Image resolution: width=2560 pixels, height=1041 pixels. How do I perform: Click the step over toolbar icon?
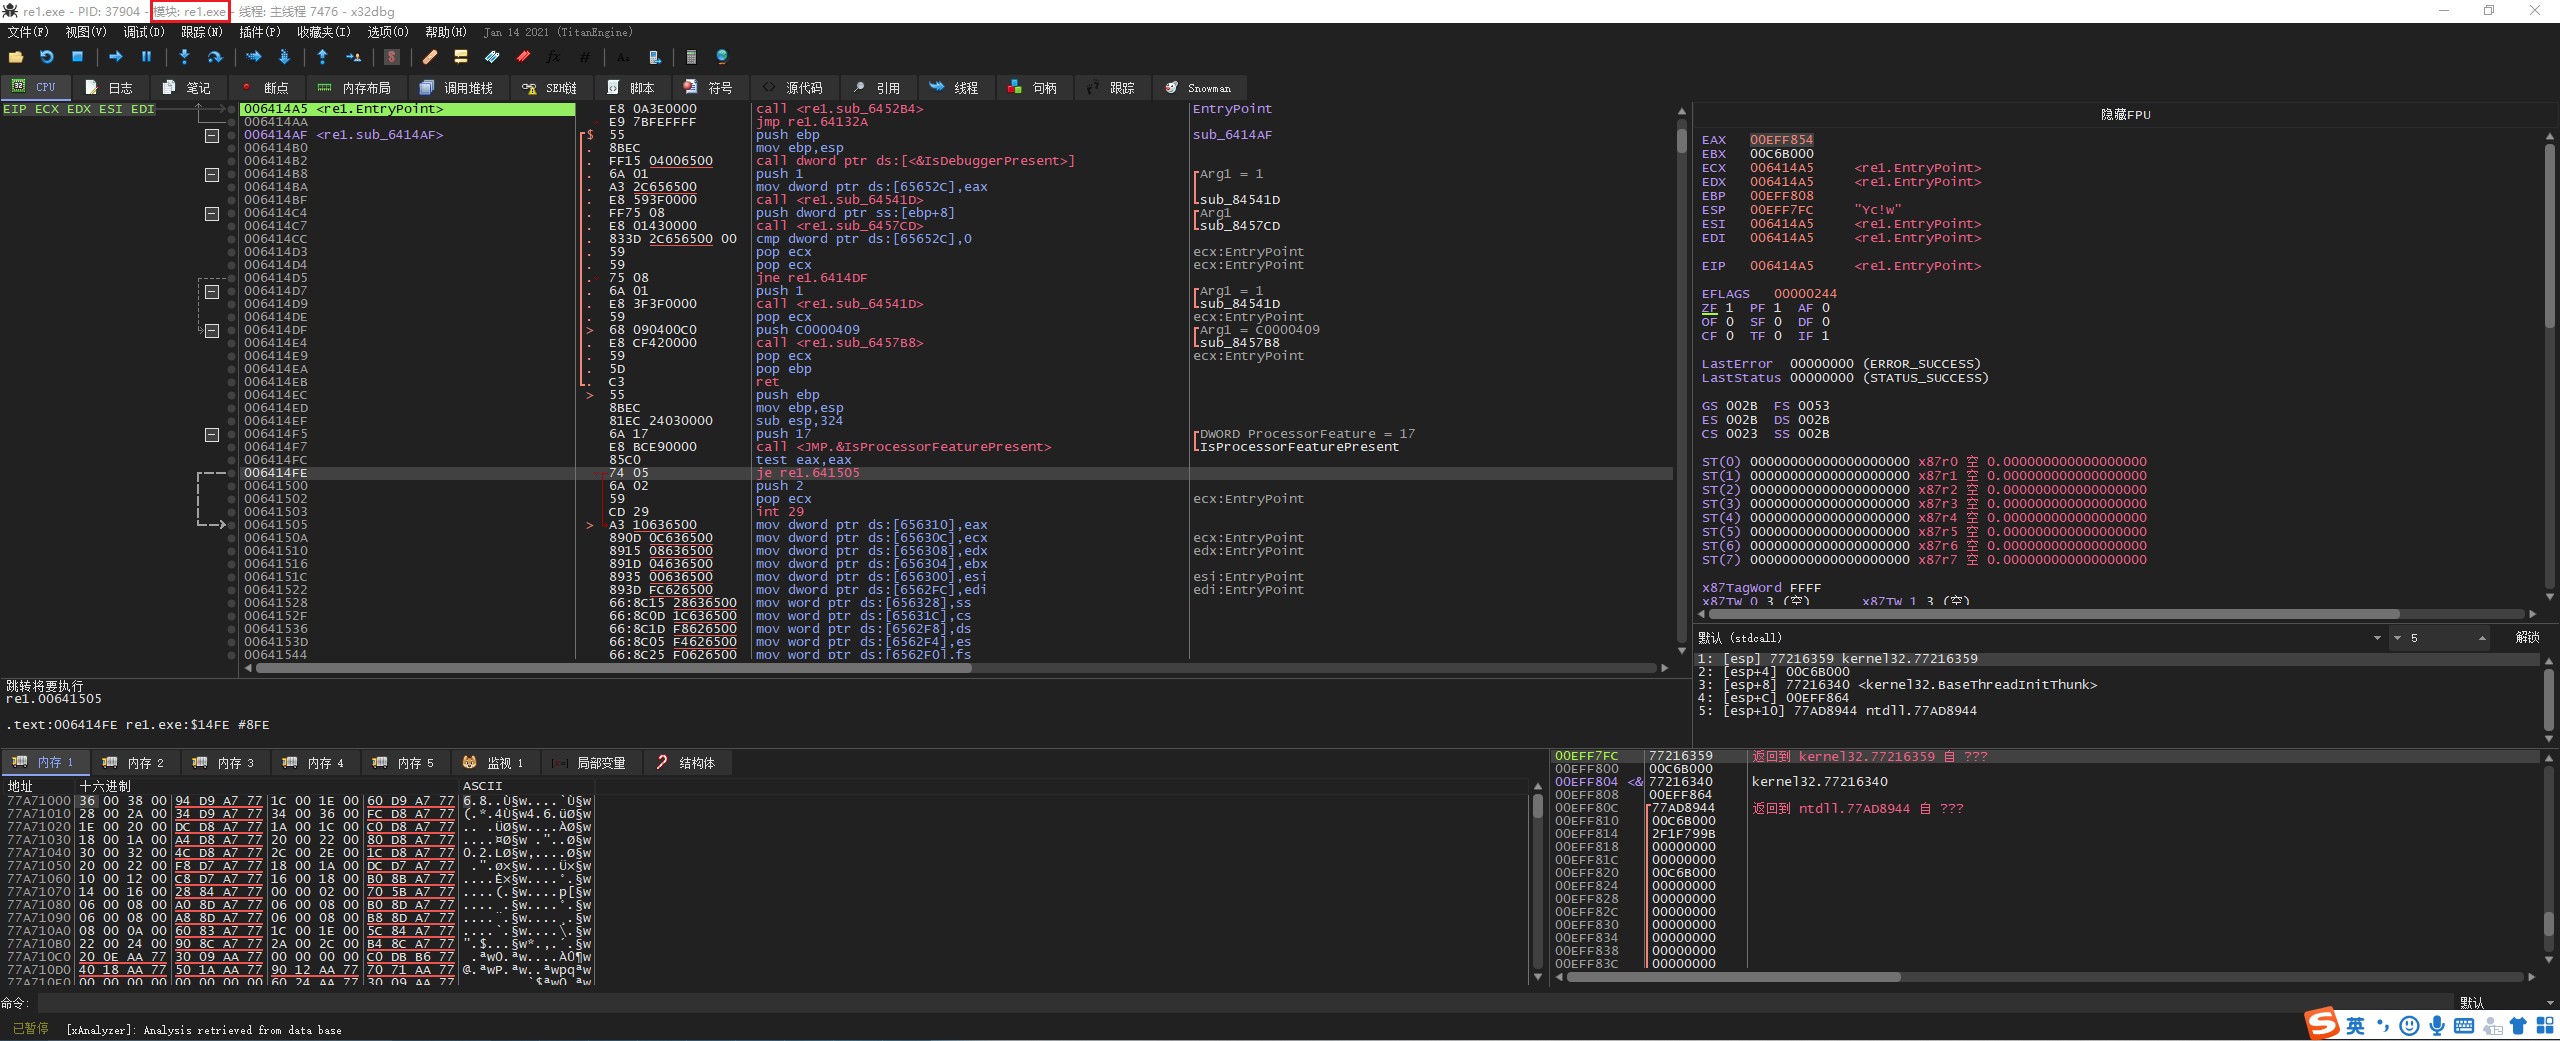214,57
